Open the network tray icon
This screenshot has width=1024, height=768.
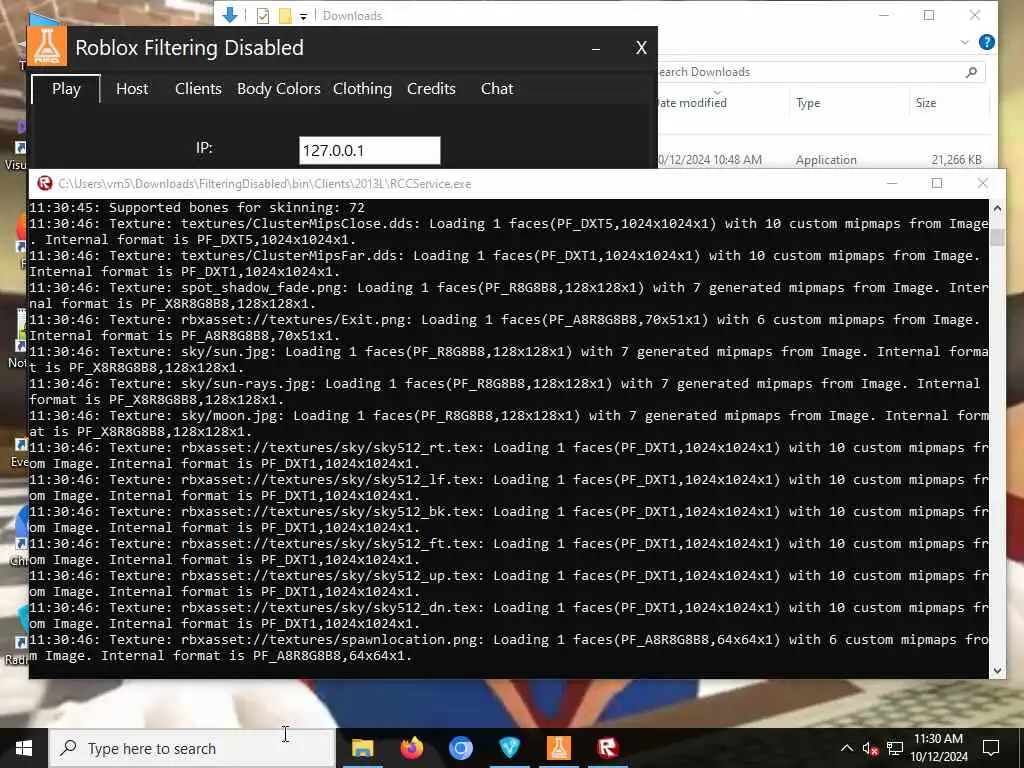895,748
